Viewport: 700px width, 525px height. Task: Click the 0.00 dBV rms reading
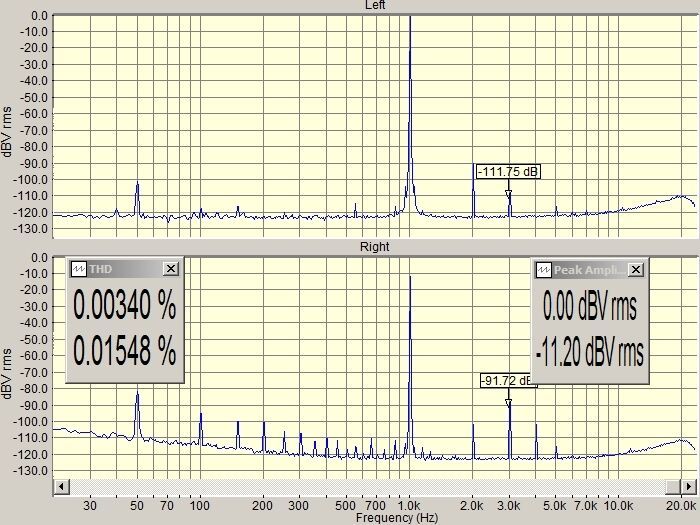(x=590, y=306)
